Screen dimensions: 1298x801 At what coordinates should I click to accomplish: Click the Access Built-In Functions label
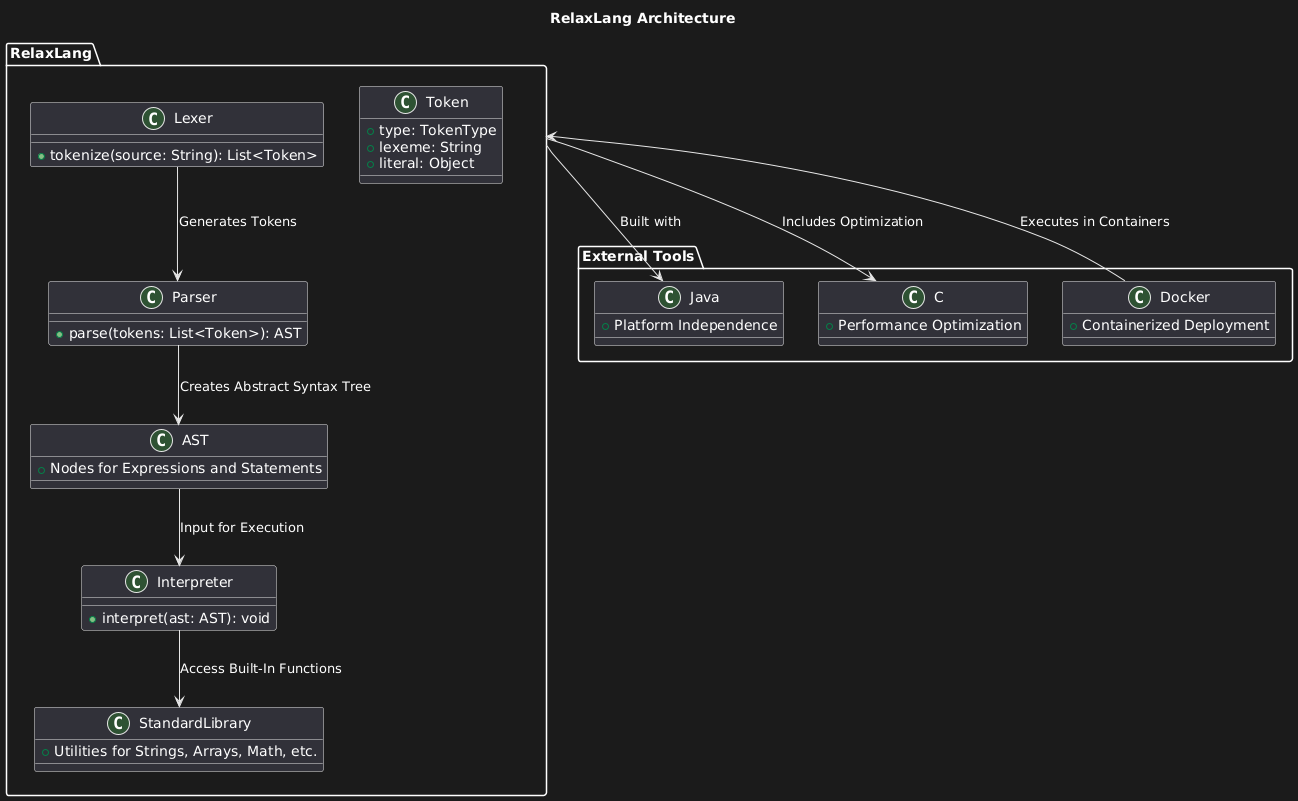[x=261, y=668]
